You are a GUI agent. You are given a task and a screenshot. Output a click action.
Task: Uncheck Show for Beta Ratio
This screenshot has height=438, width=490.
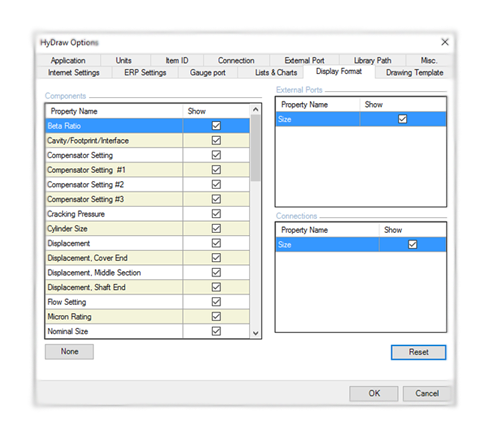tap(216, 126)
